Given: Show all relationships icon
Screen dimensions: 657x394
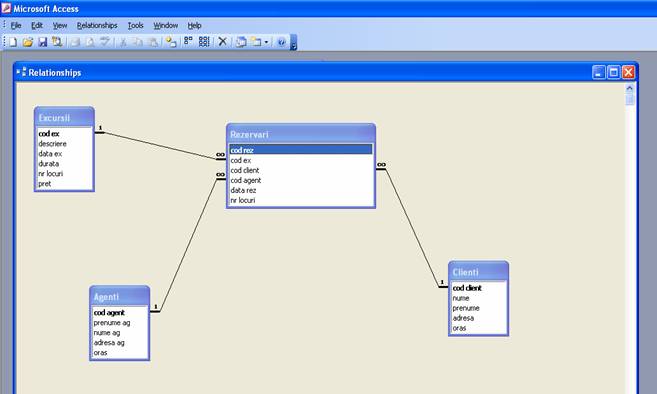Looking at the screenshot, I should tap(204, 41).
